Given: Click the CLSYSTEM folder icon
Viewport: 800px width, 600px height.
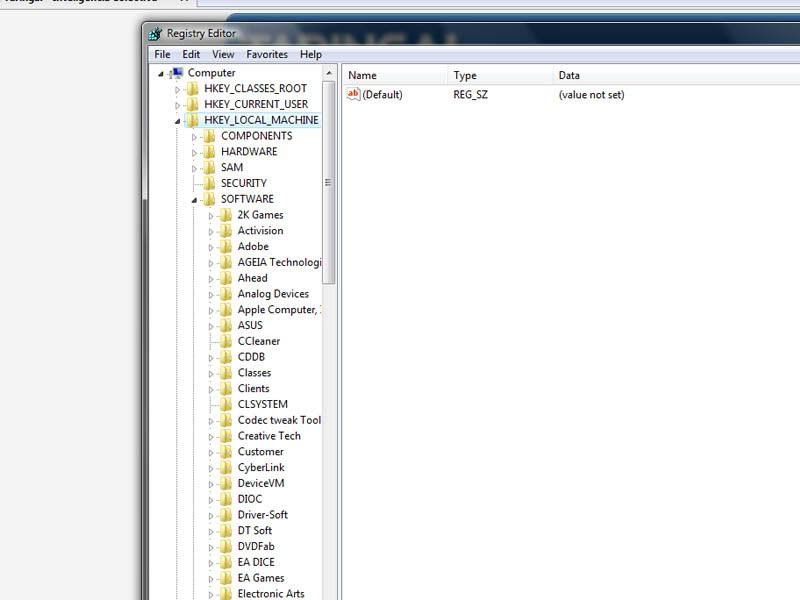Looking at the screenshot, I should click(226, 405).
